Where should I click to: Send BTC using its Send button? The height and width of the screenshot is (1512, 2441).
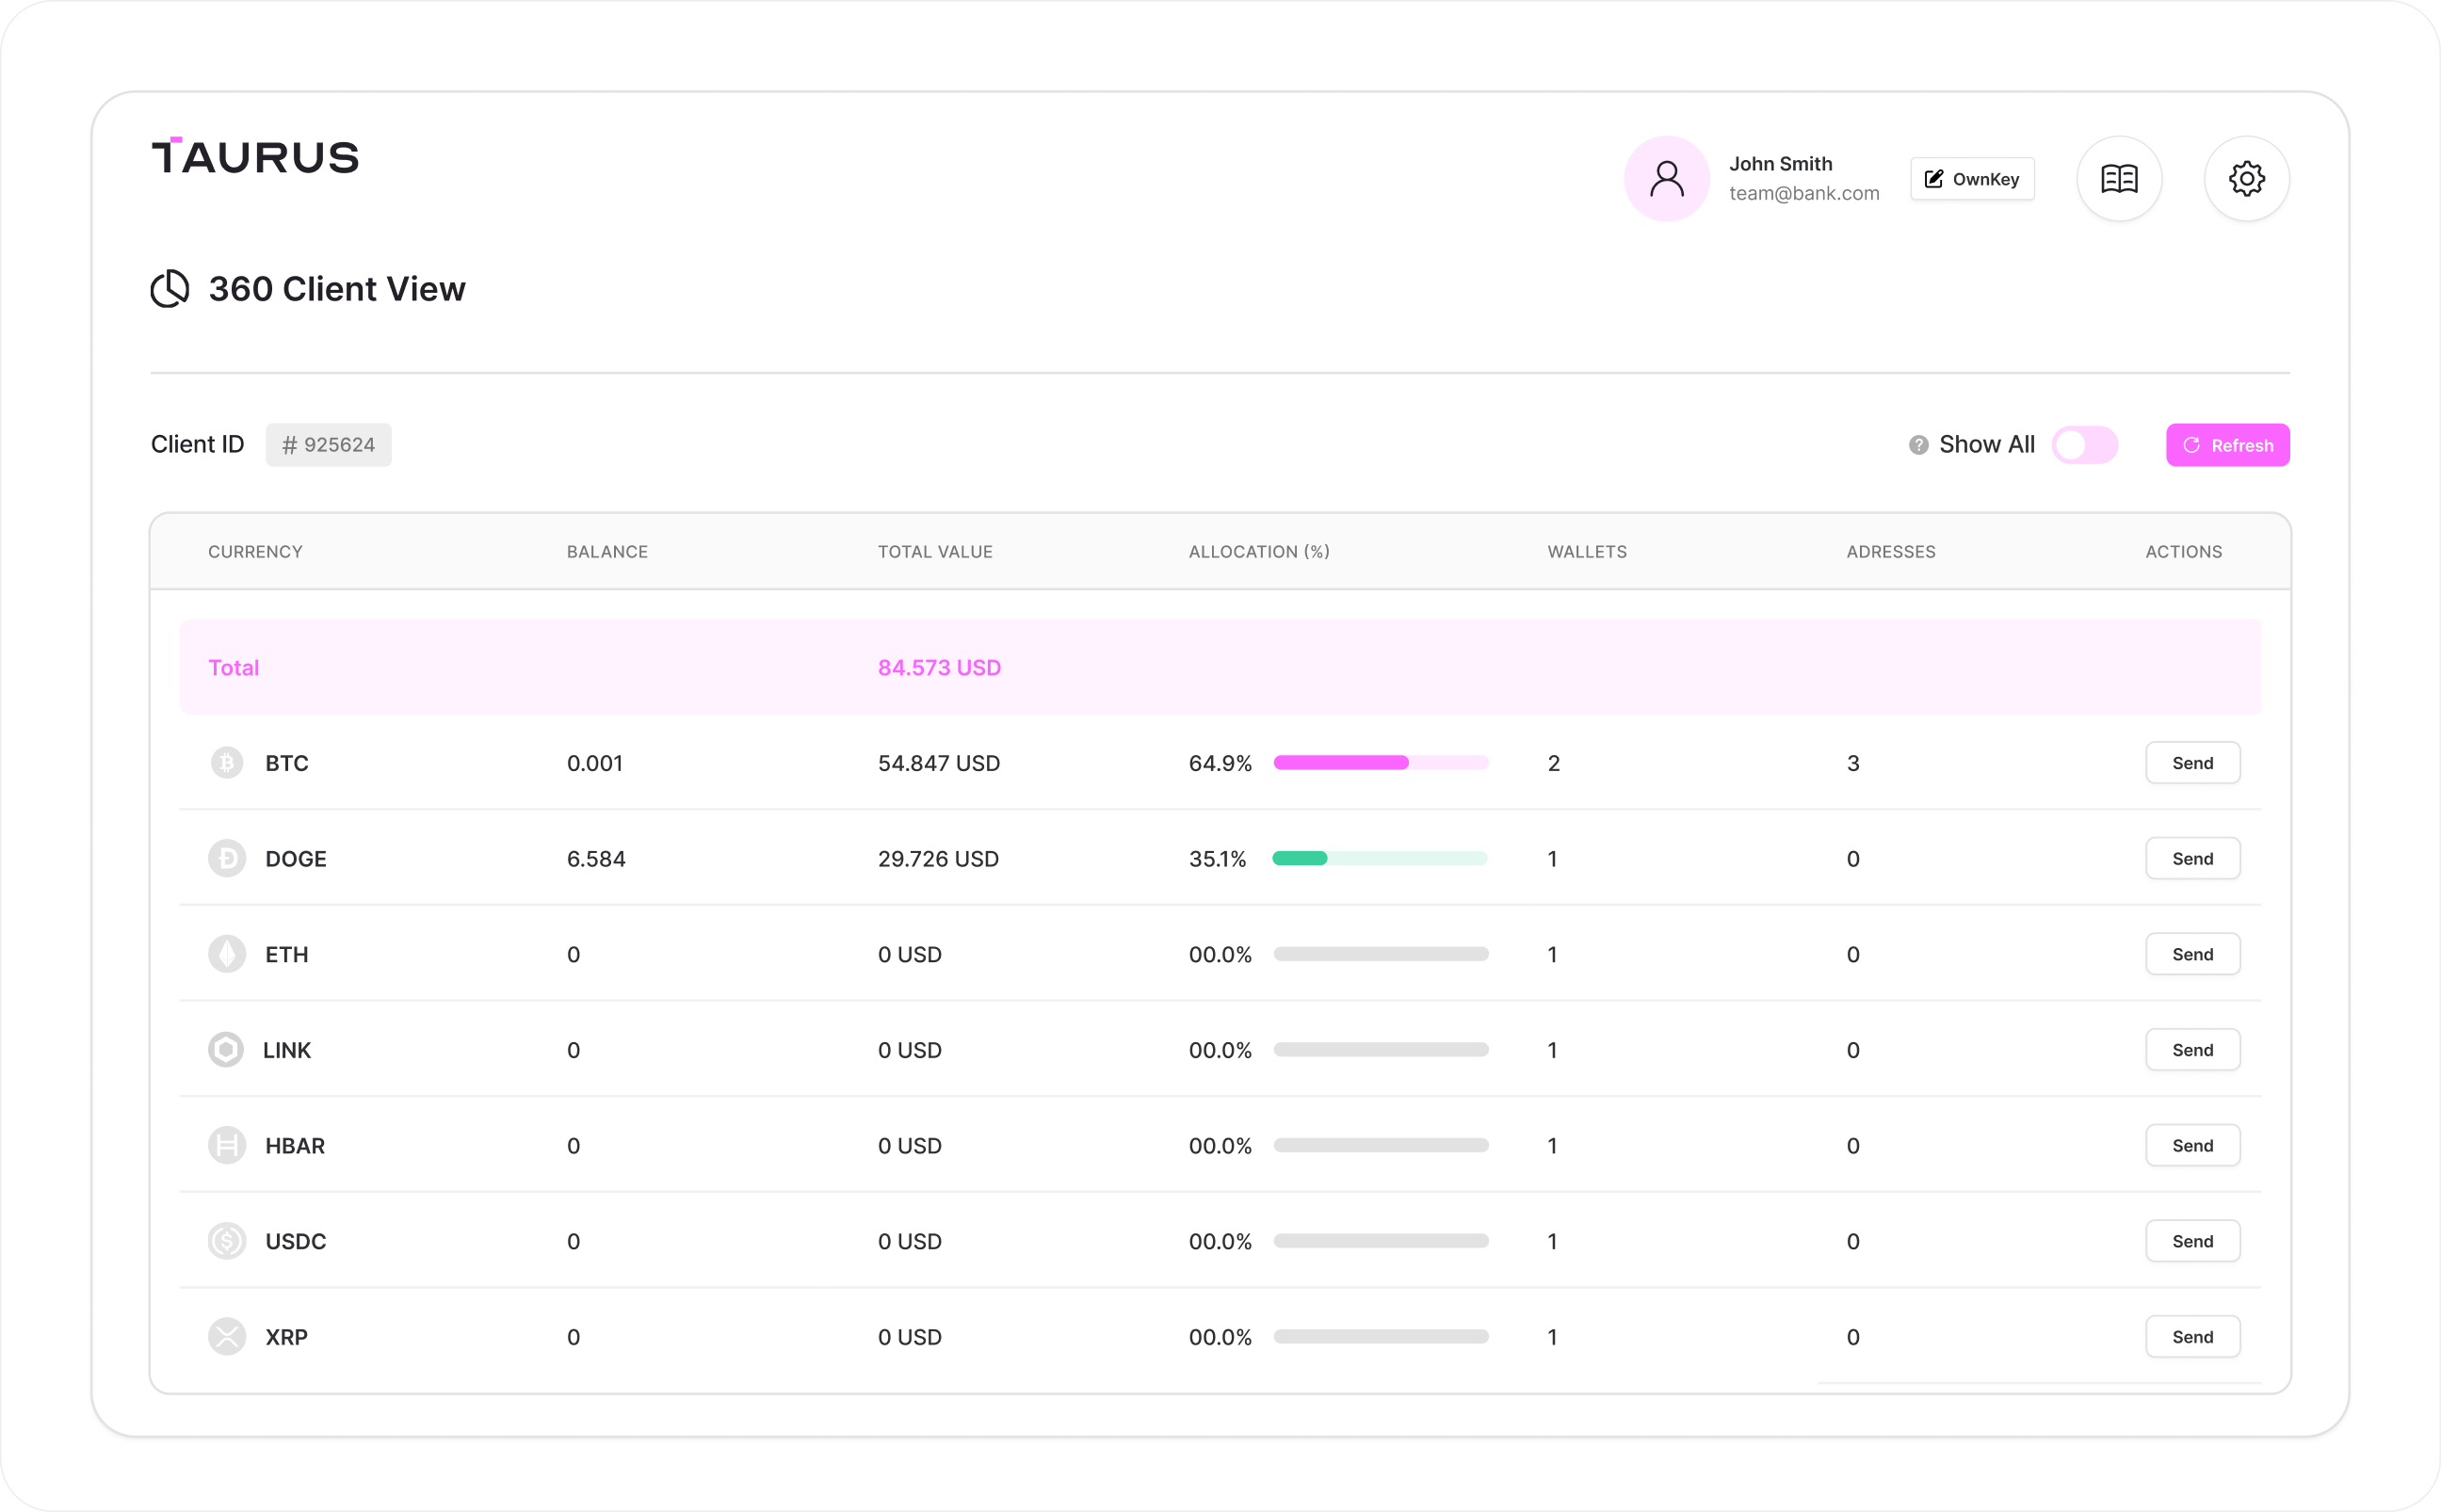point(2192,763)
